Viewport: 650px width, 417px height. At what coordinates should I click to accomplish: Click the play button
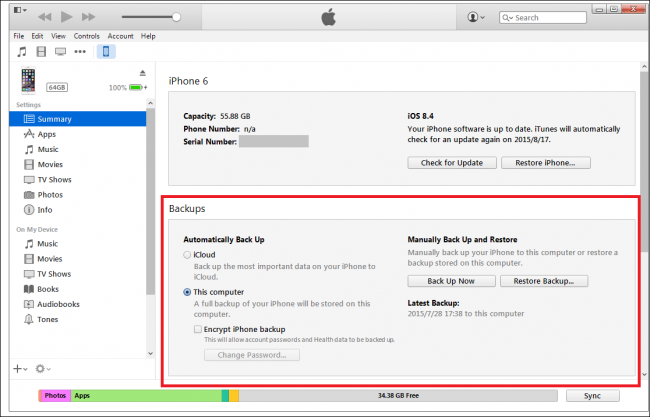[66, 17]
